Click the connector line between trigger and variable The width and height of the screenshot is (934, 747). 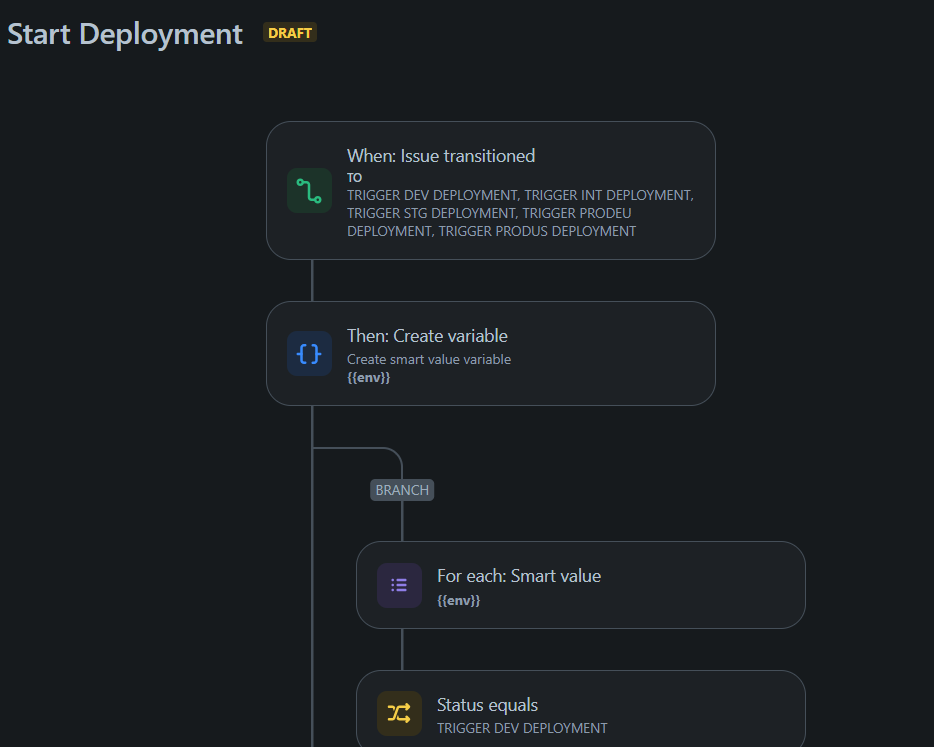click(313, 281)
